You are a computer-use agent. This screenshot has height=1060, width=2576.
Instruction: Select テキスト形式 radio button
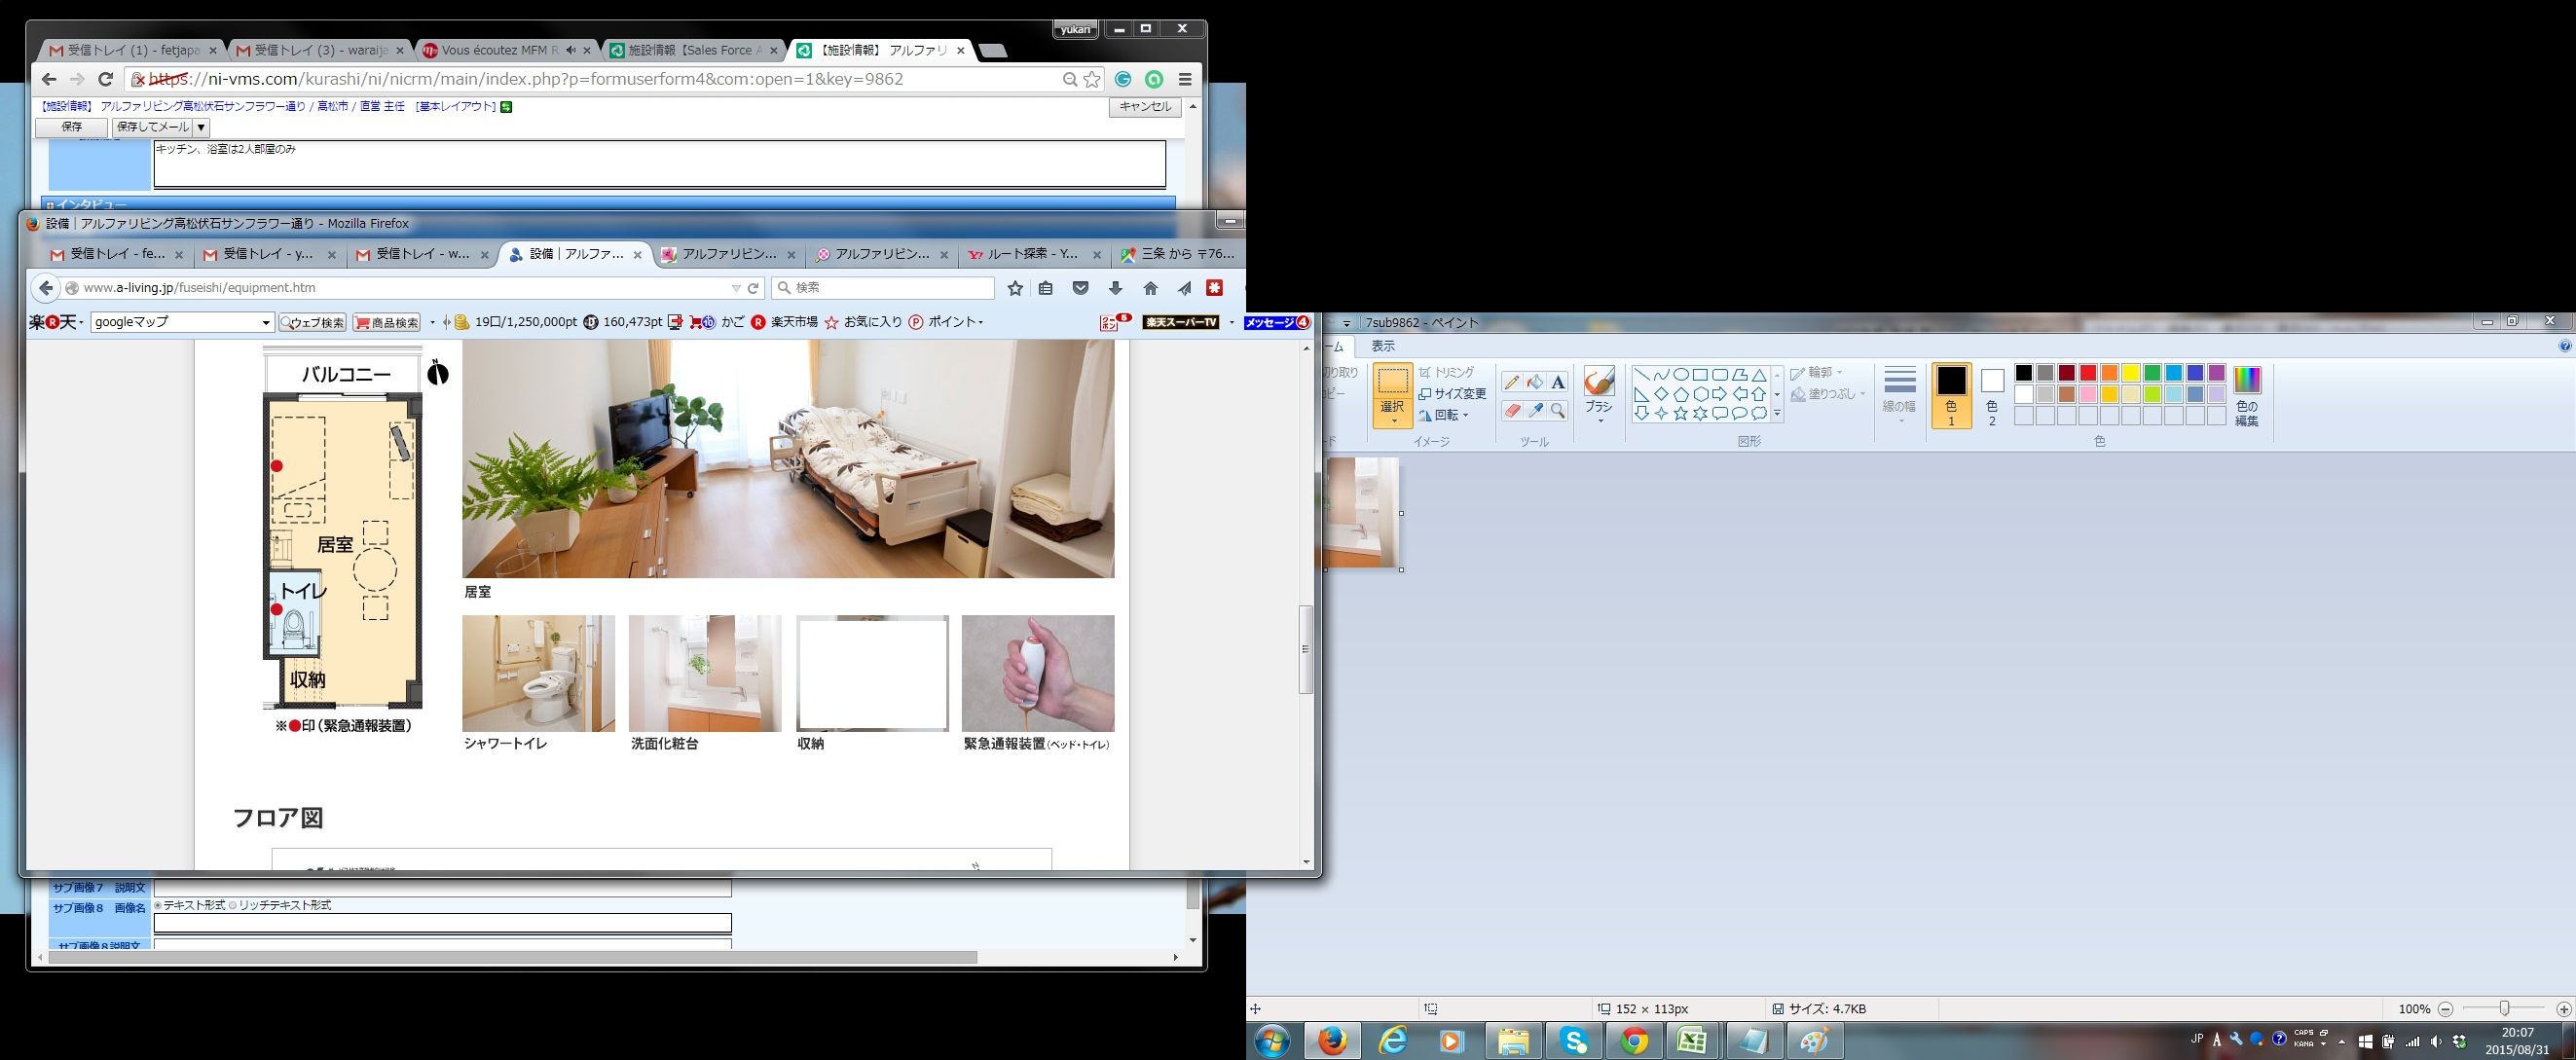158,906
